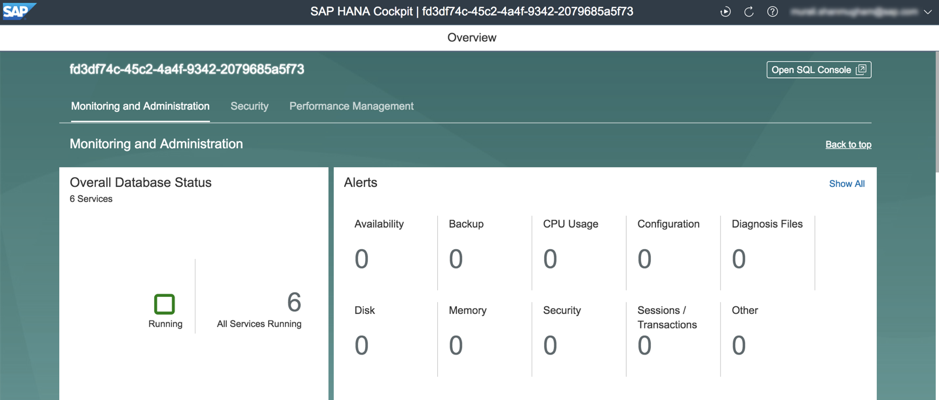Open Other alerts tile
This screenshot has width=939, height=400.
point(768,338)
